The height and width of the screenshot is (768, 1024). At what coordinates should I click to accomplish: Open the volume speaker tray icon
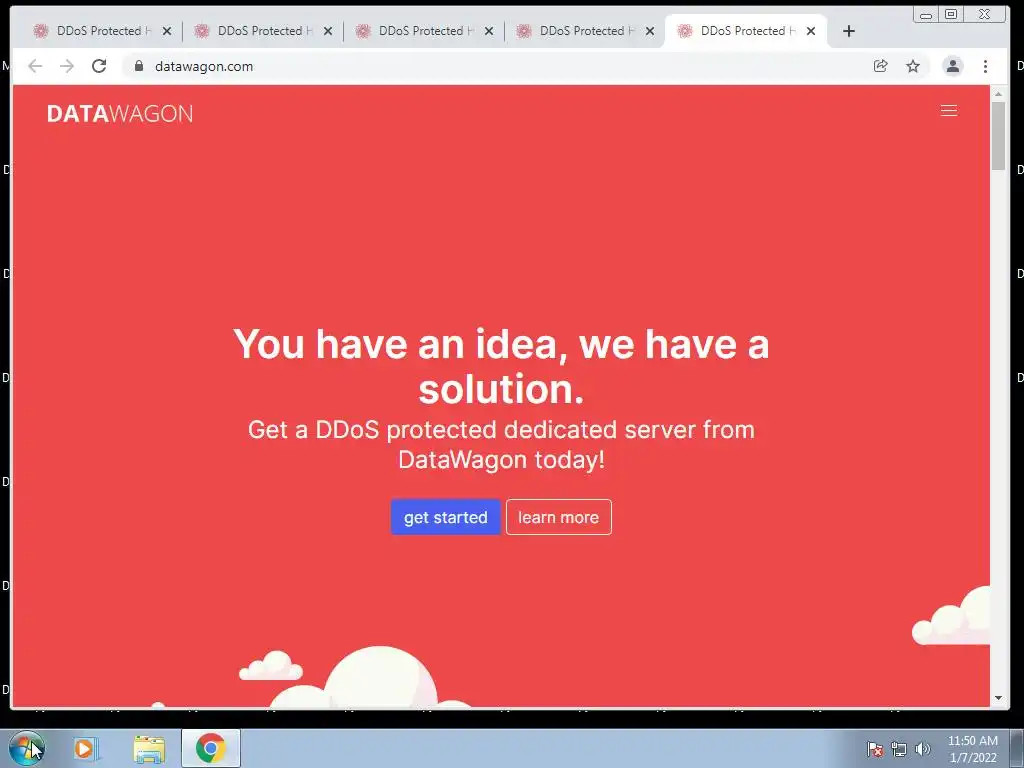(922, 749)
